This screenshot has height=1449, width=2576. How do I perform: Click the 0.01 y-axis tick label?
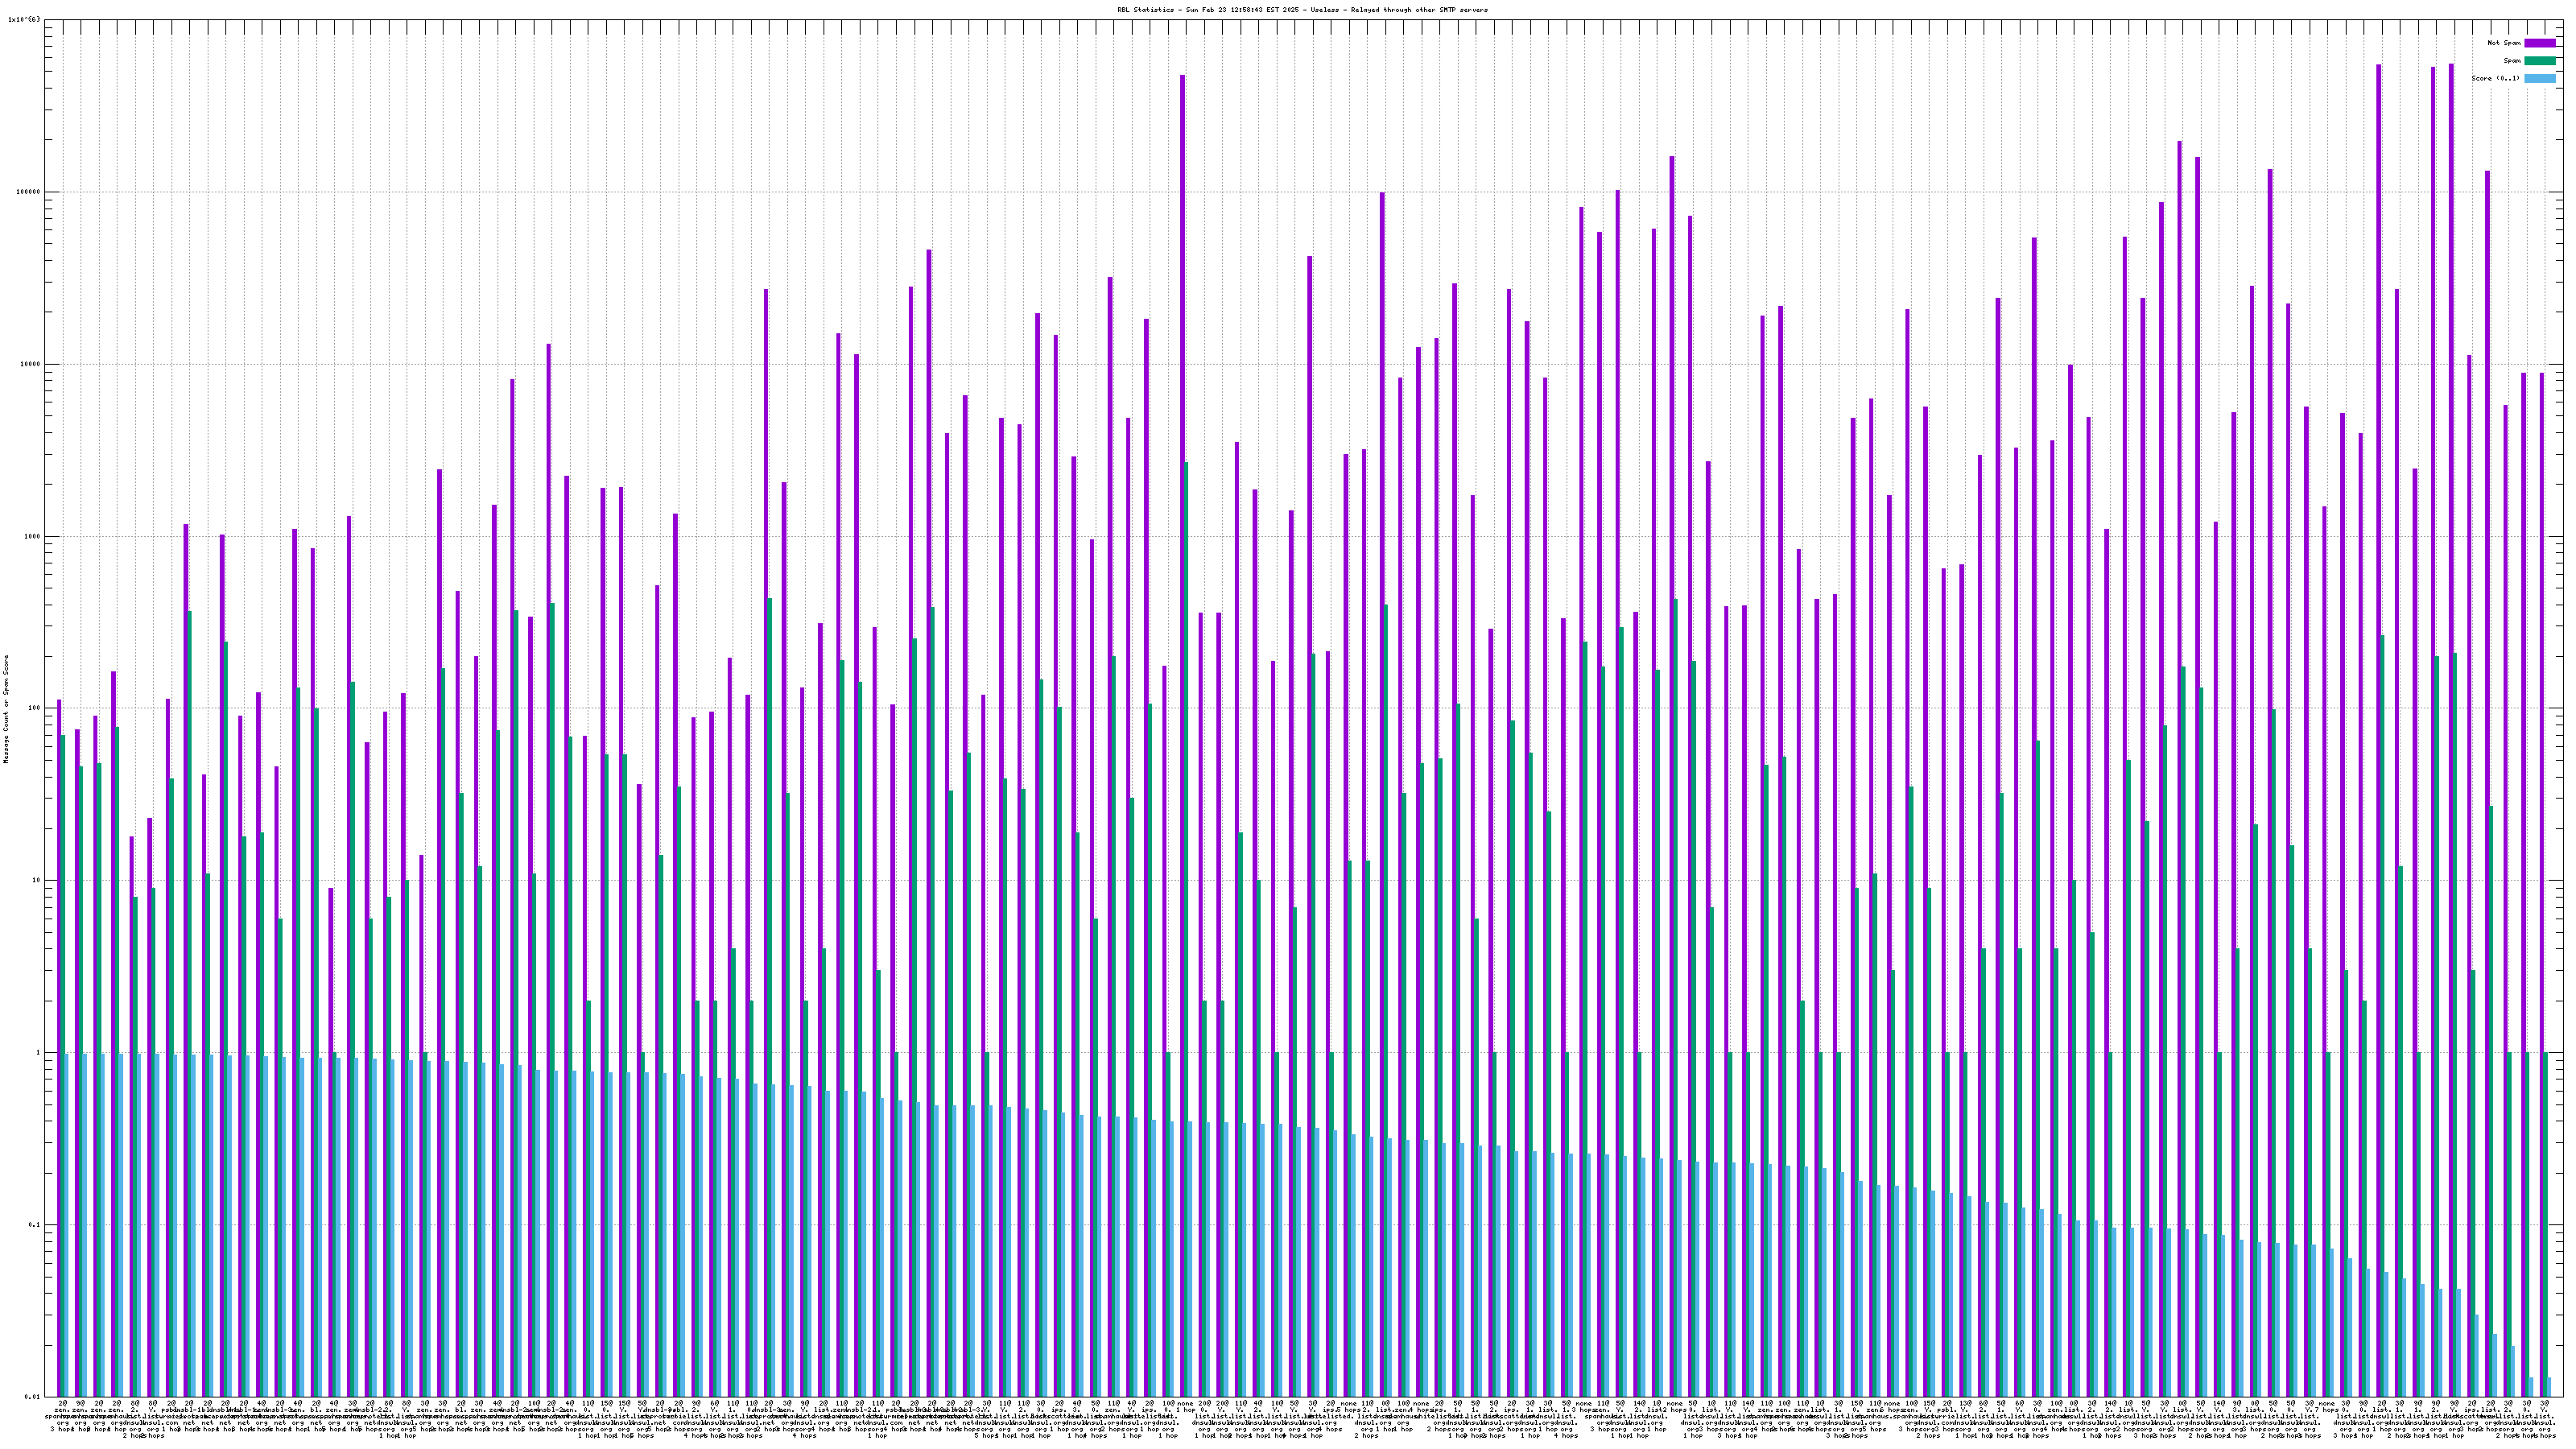click(34, 1397)
